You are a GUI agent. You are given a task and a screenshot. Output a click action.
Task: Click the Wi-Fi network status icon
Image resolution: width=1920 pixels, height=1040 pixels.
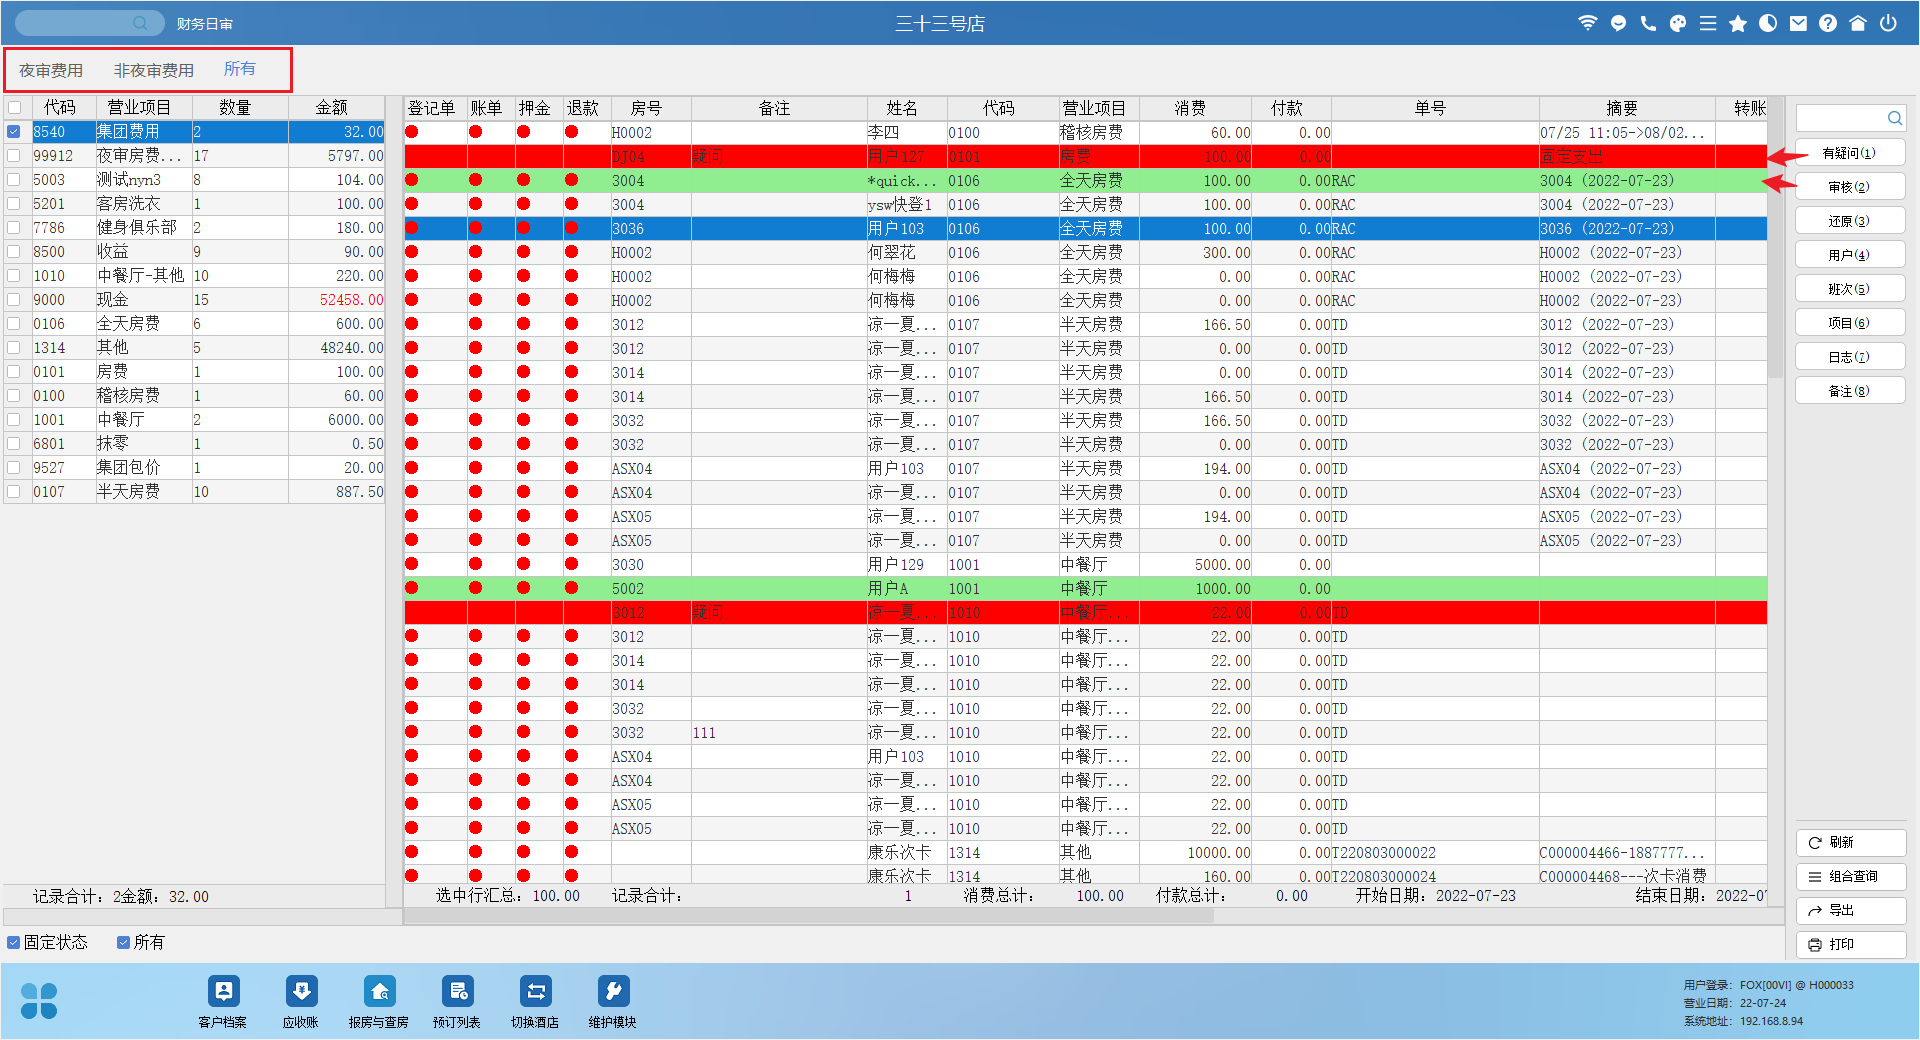[1587, 23]
